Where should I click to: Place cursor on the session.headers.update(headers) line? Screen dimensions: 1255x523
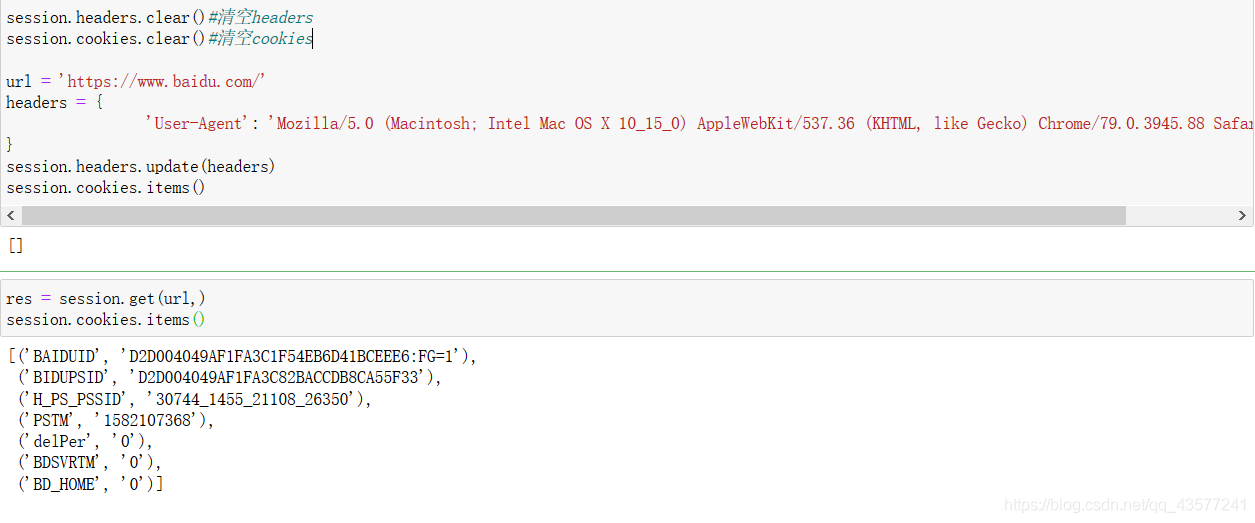[x=140, y=166]
